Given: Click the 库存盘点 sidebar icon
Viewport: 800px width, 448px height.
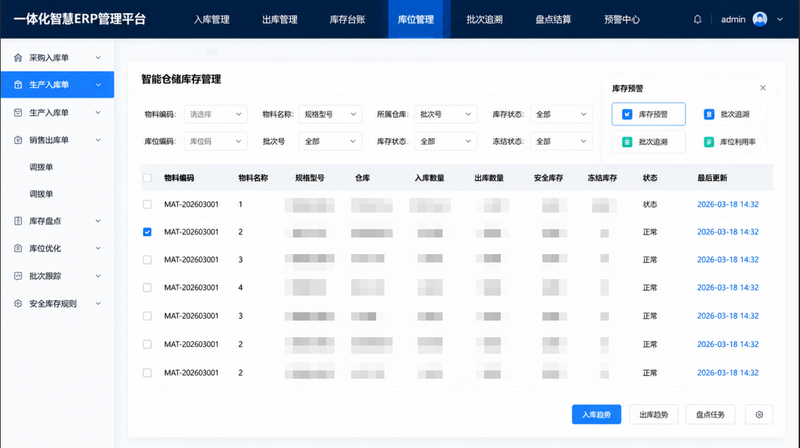Looking at the screenshot, I should 18,221.
